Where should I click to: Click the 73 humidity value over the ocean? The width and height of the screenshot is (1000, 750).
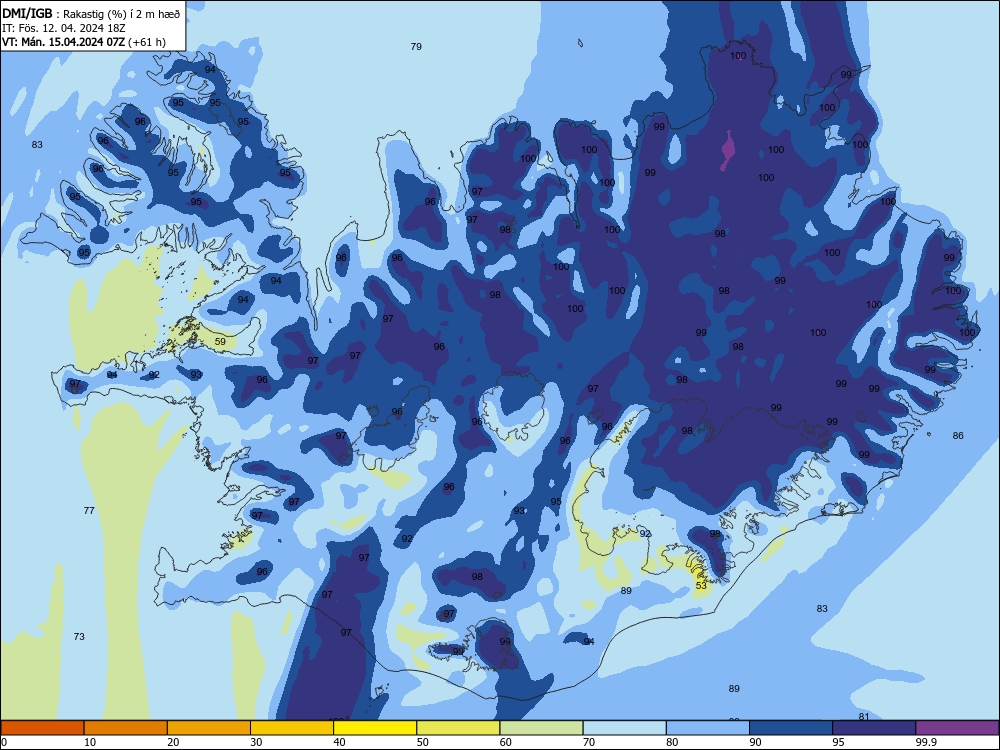[79, 636]
